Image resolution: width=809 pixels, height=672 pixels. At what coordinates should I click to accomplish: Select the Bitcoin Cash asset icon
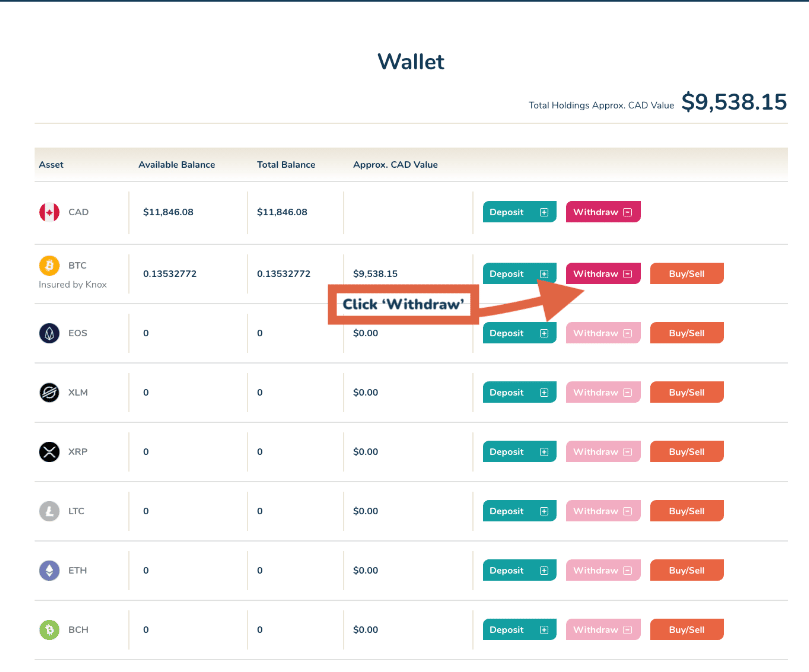click(48, 629)
